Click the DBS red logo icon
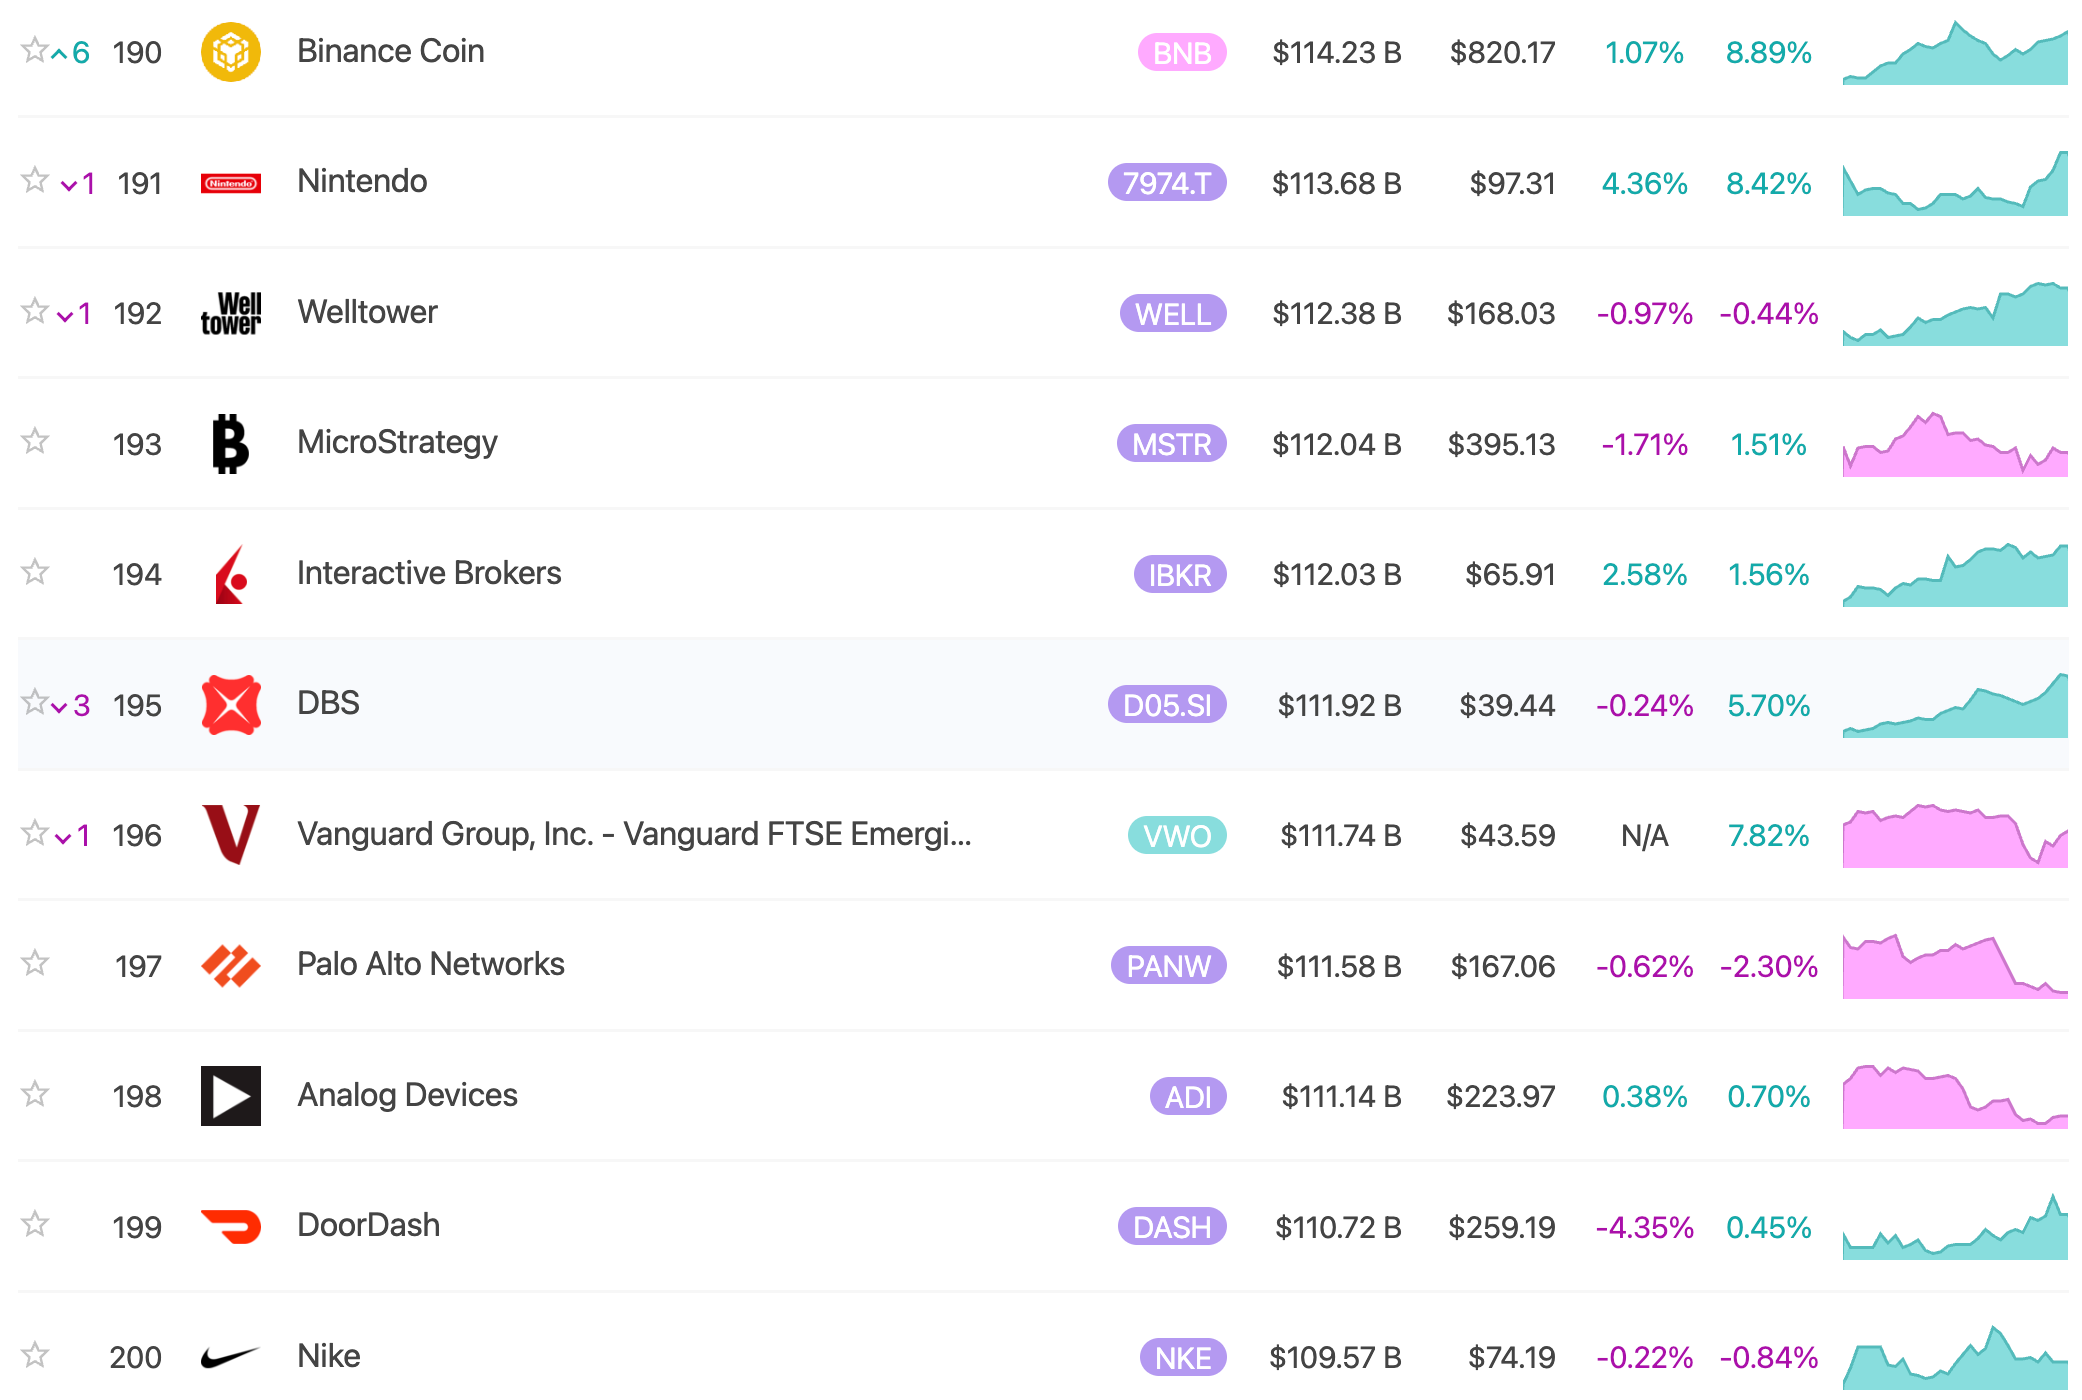 point(231,705)
